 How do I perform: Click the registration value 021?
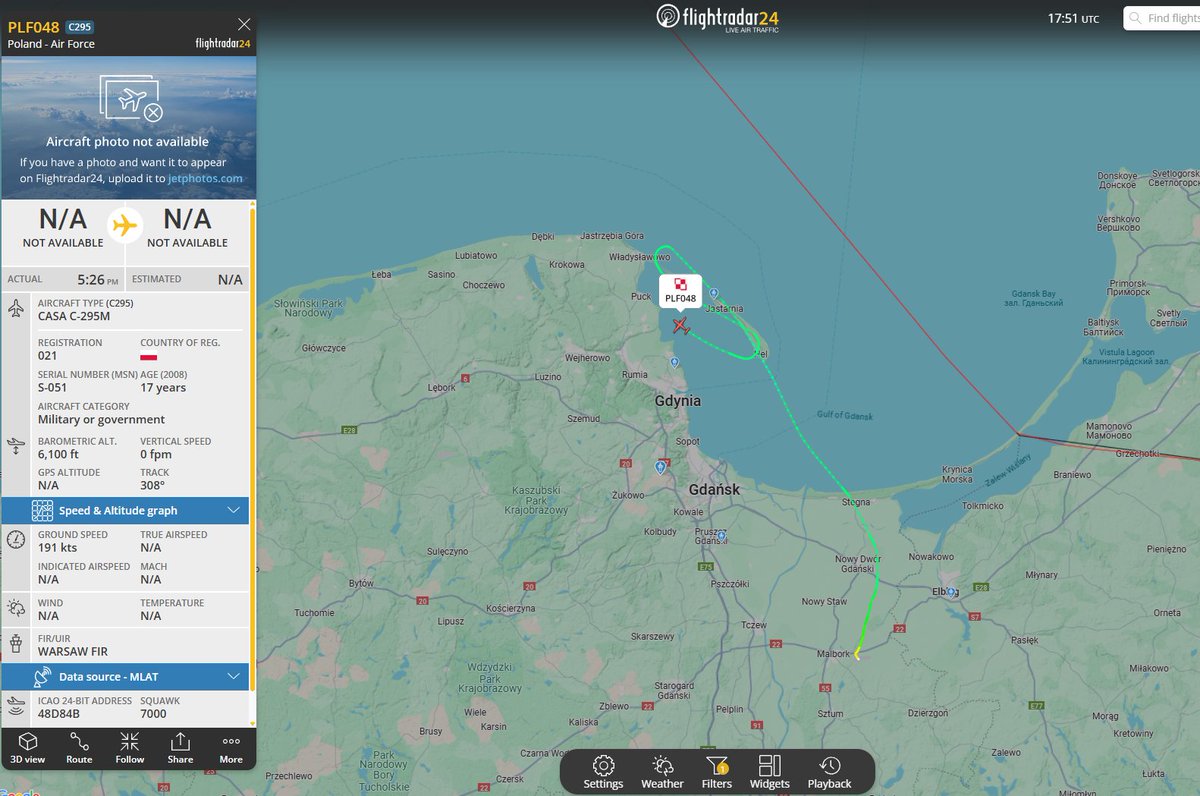point(48,355)
